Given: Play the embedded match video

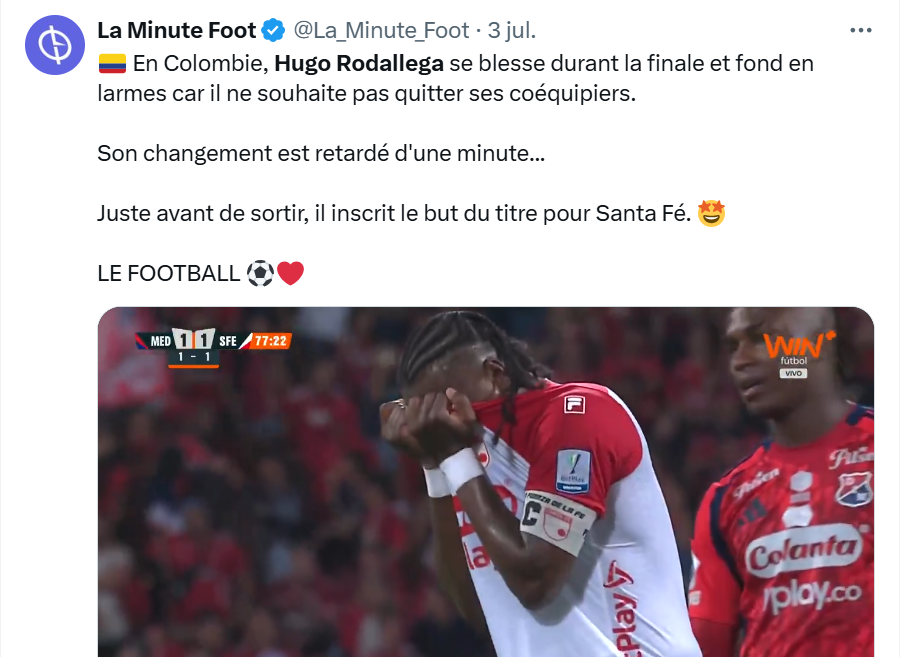Looking at the screenshot, I should pos(486,482).
